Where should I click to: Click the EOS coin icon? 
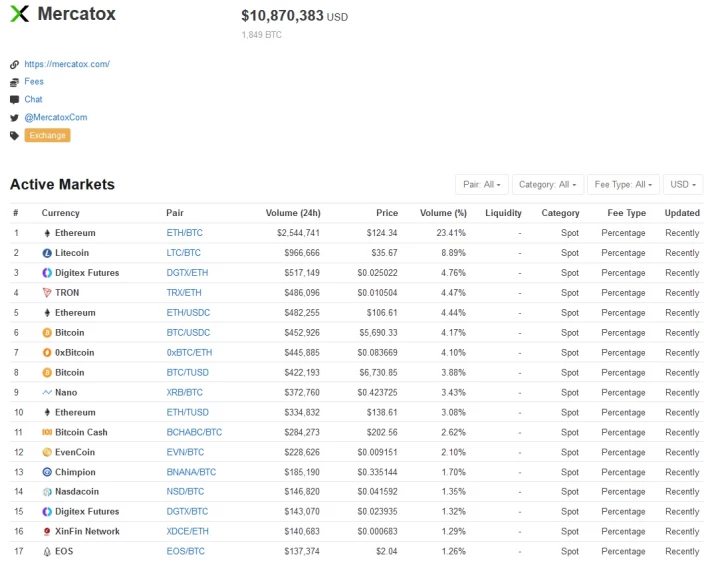(47, 551)
